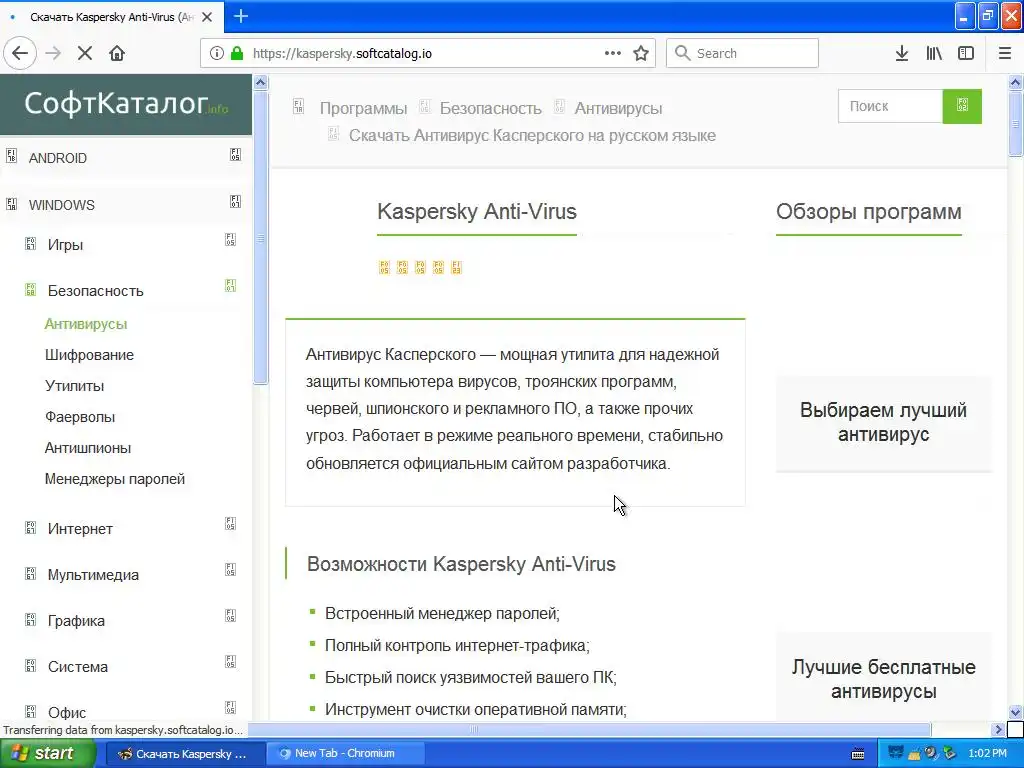Click the СофтКаталог logo

click(126, 104)
